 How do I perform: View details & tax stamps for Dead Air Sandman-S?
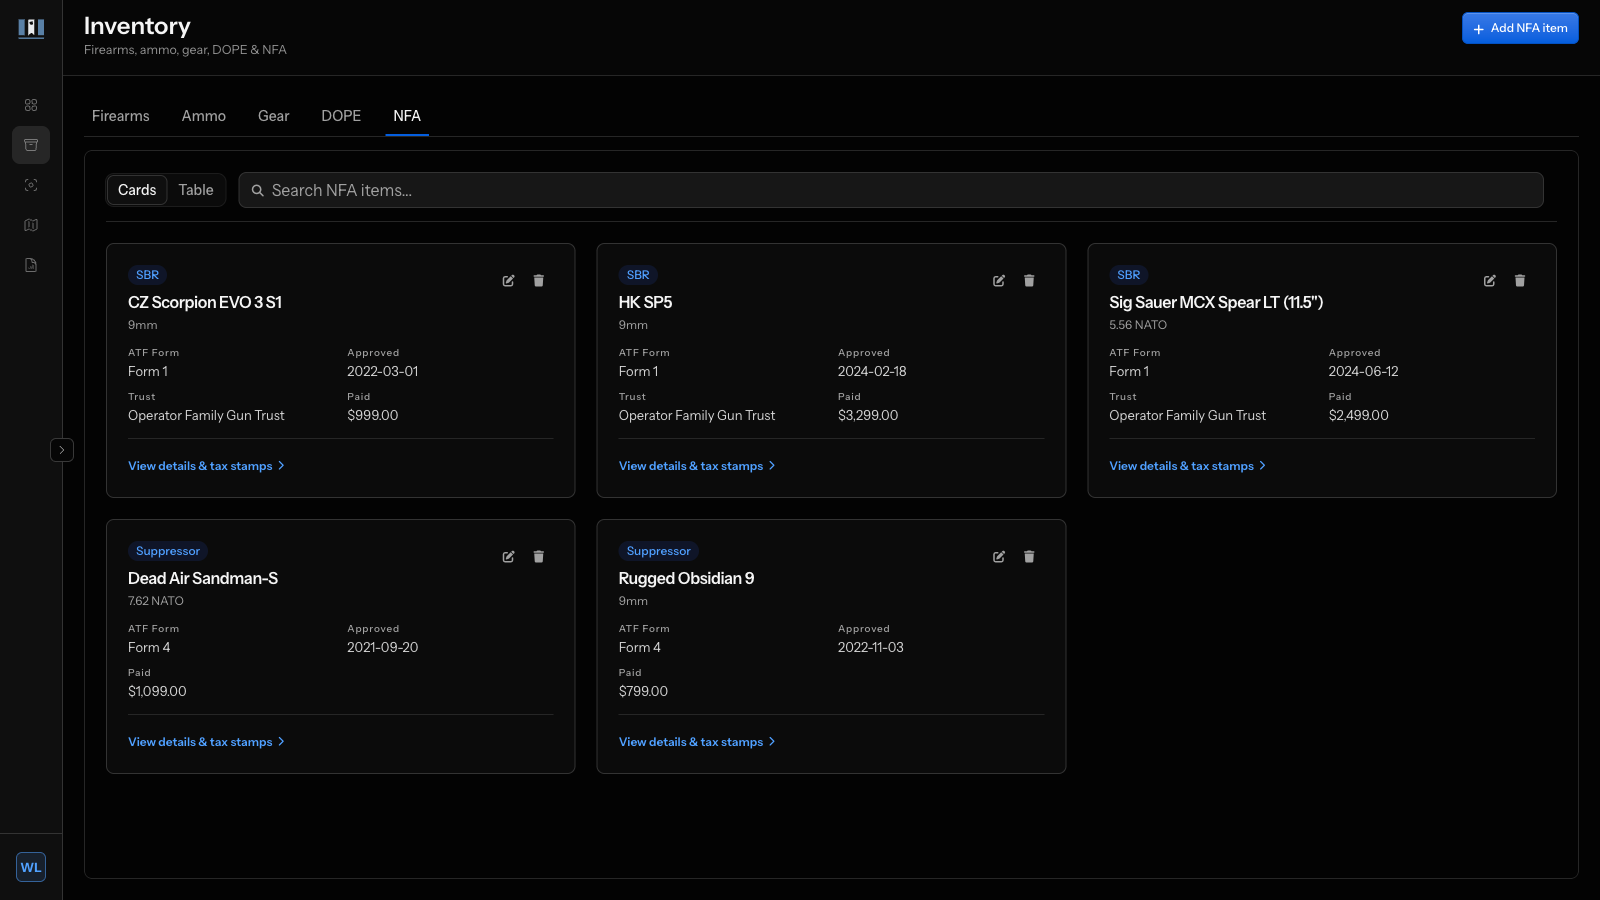pyautogui.click(x=206, y=742)
